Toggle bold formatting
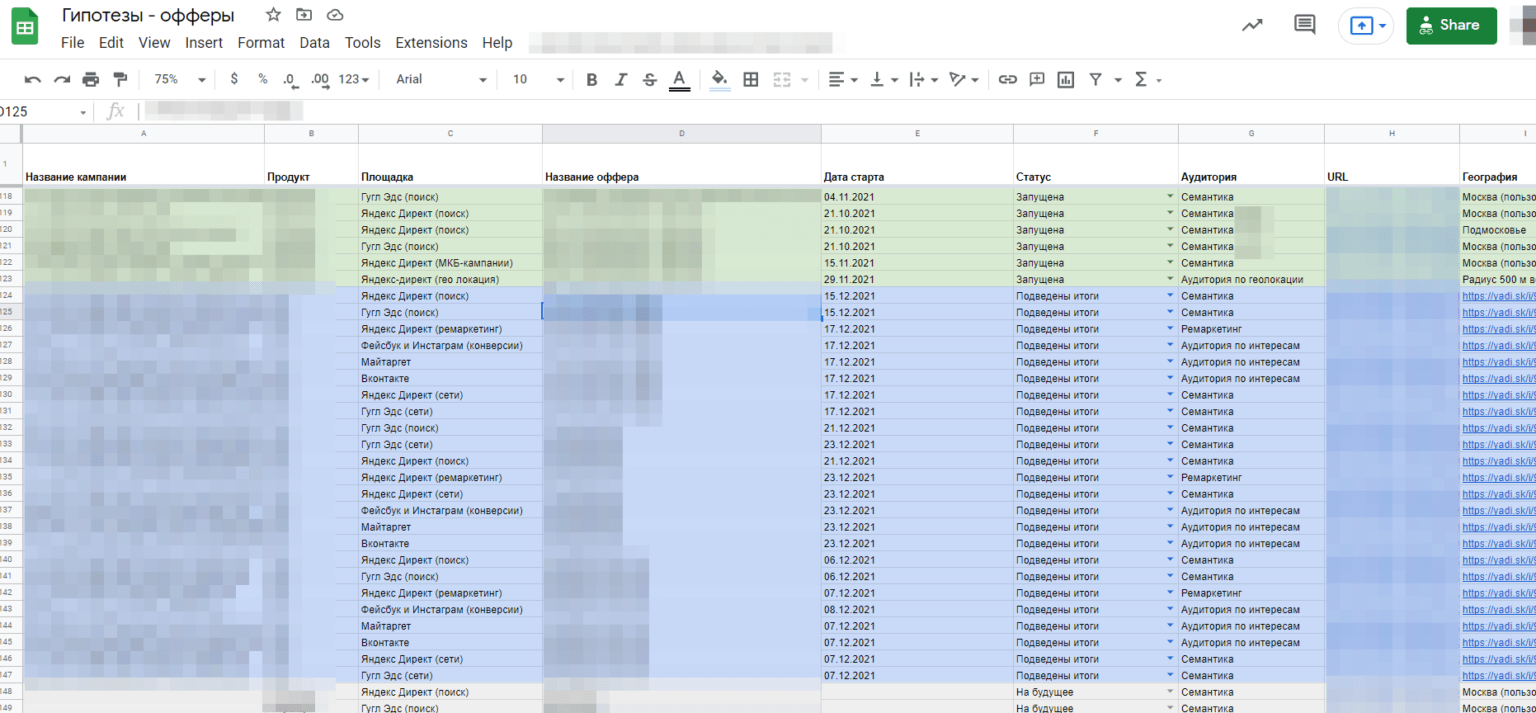This screenshot has width=1536, height=713. (x=591, y=80)
